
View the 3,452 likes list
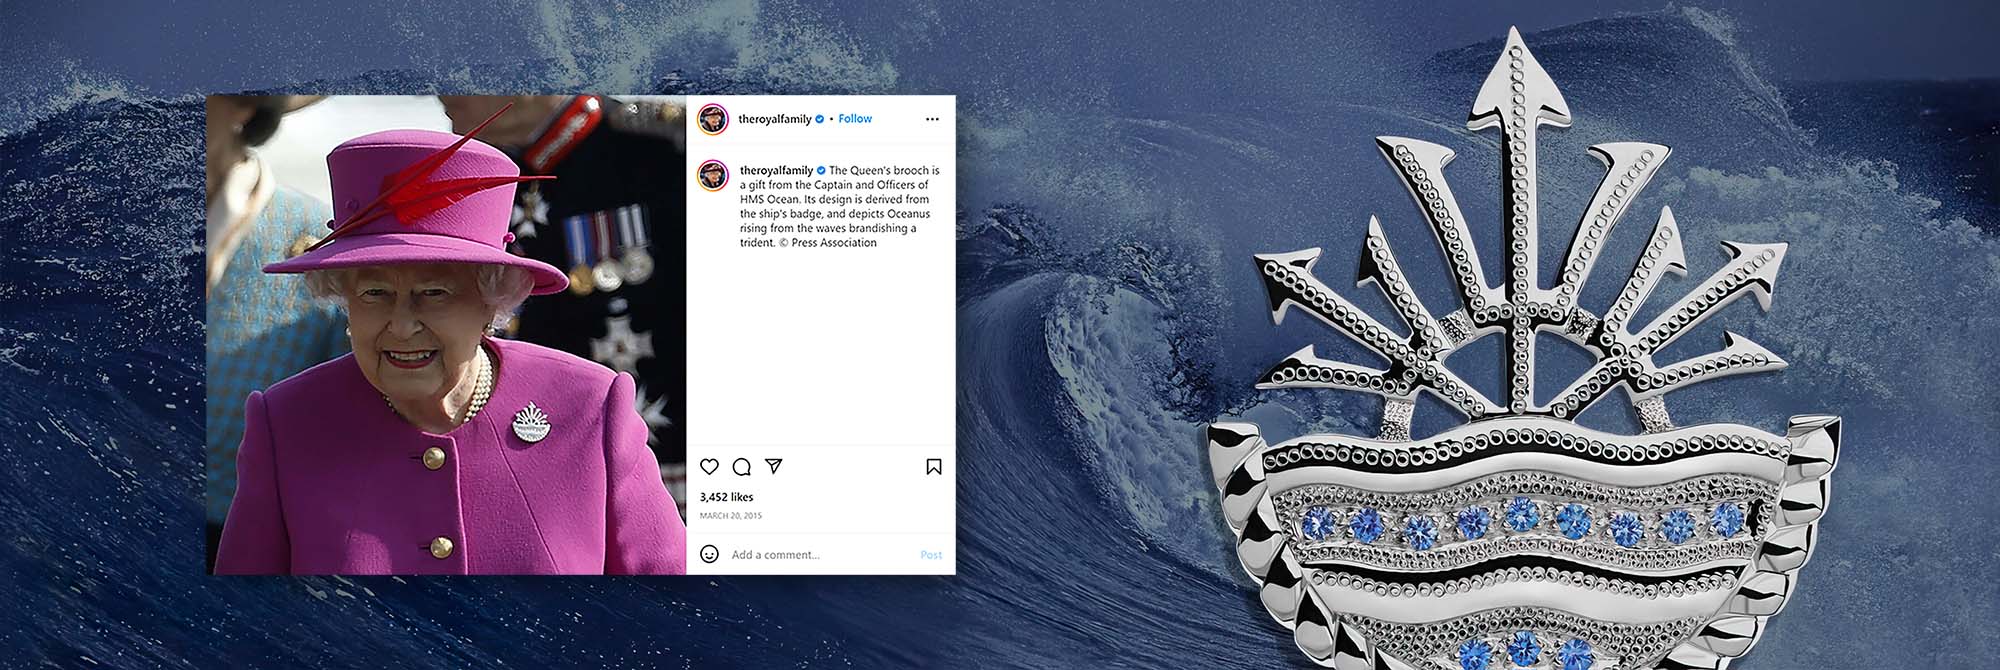coord(727,497)
